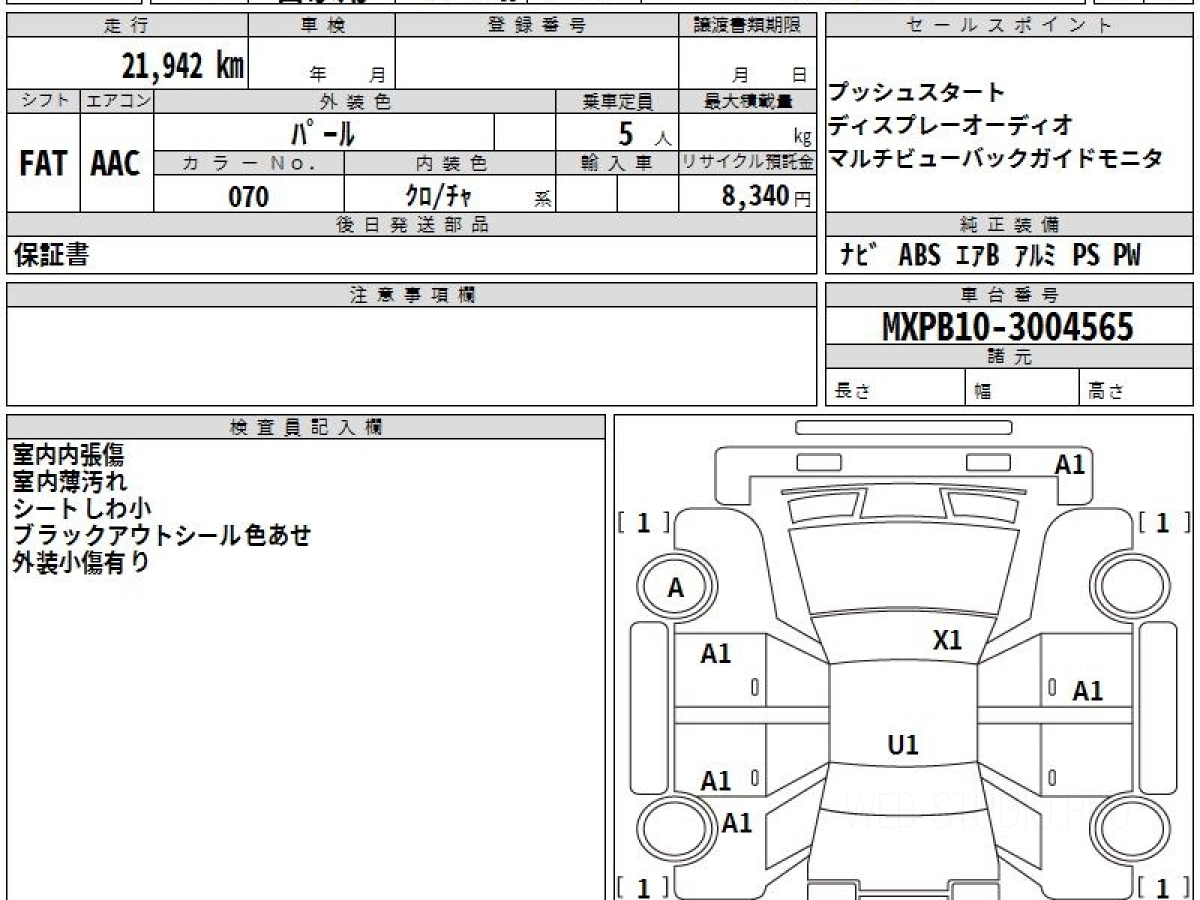
Task: Click the カラーNo. label
Action: 249,163
